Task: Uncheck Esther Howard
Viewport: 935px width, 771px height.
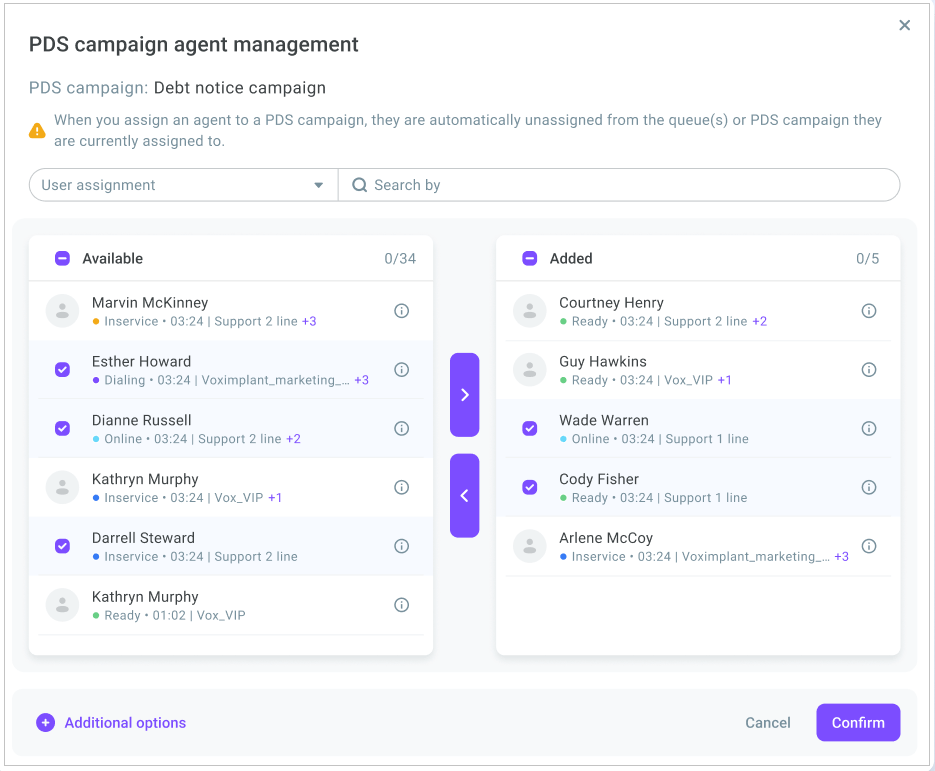Action: tap(62, 370)
